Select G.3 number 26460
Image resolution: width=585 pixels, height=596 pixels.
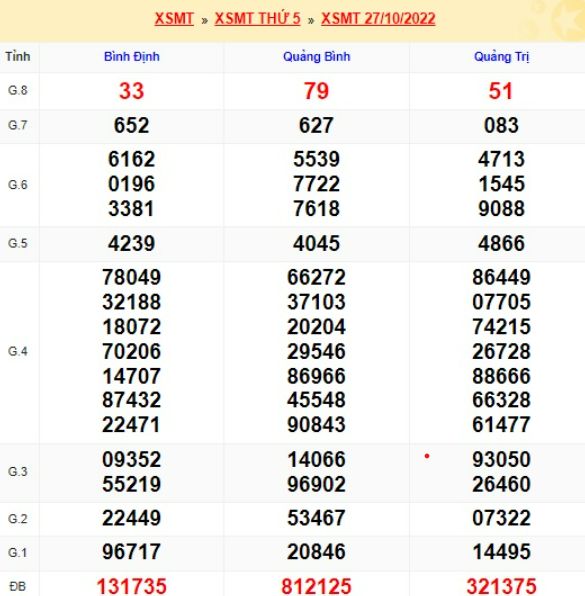pos(502,484)
